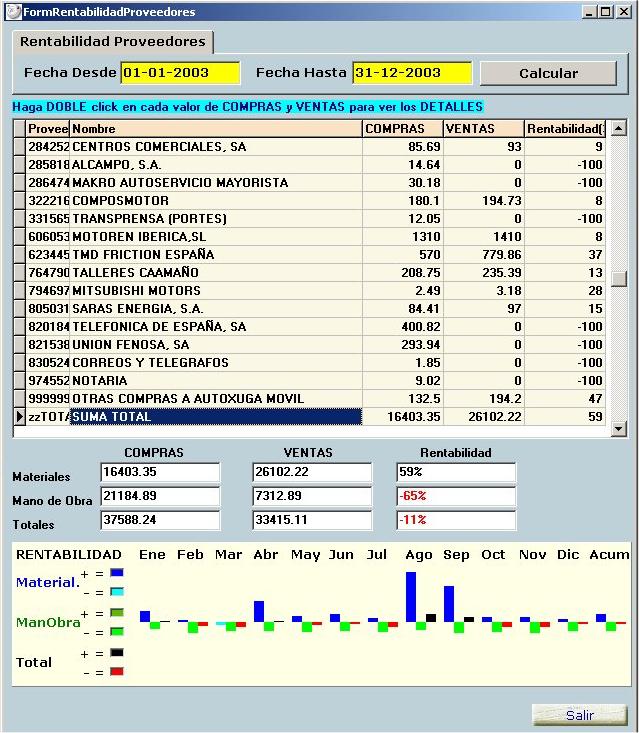The width and height of the screenshot is (639, 733).
Task: Click Materiales Rentabilidad field 59%
Action: 456,472
